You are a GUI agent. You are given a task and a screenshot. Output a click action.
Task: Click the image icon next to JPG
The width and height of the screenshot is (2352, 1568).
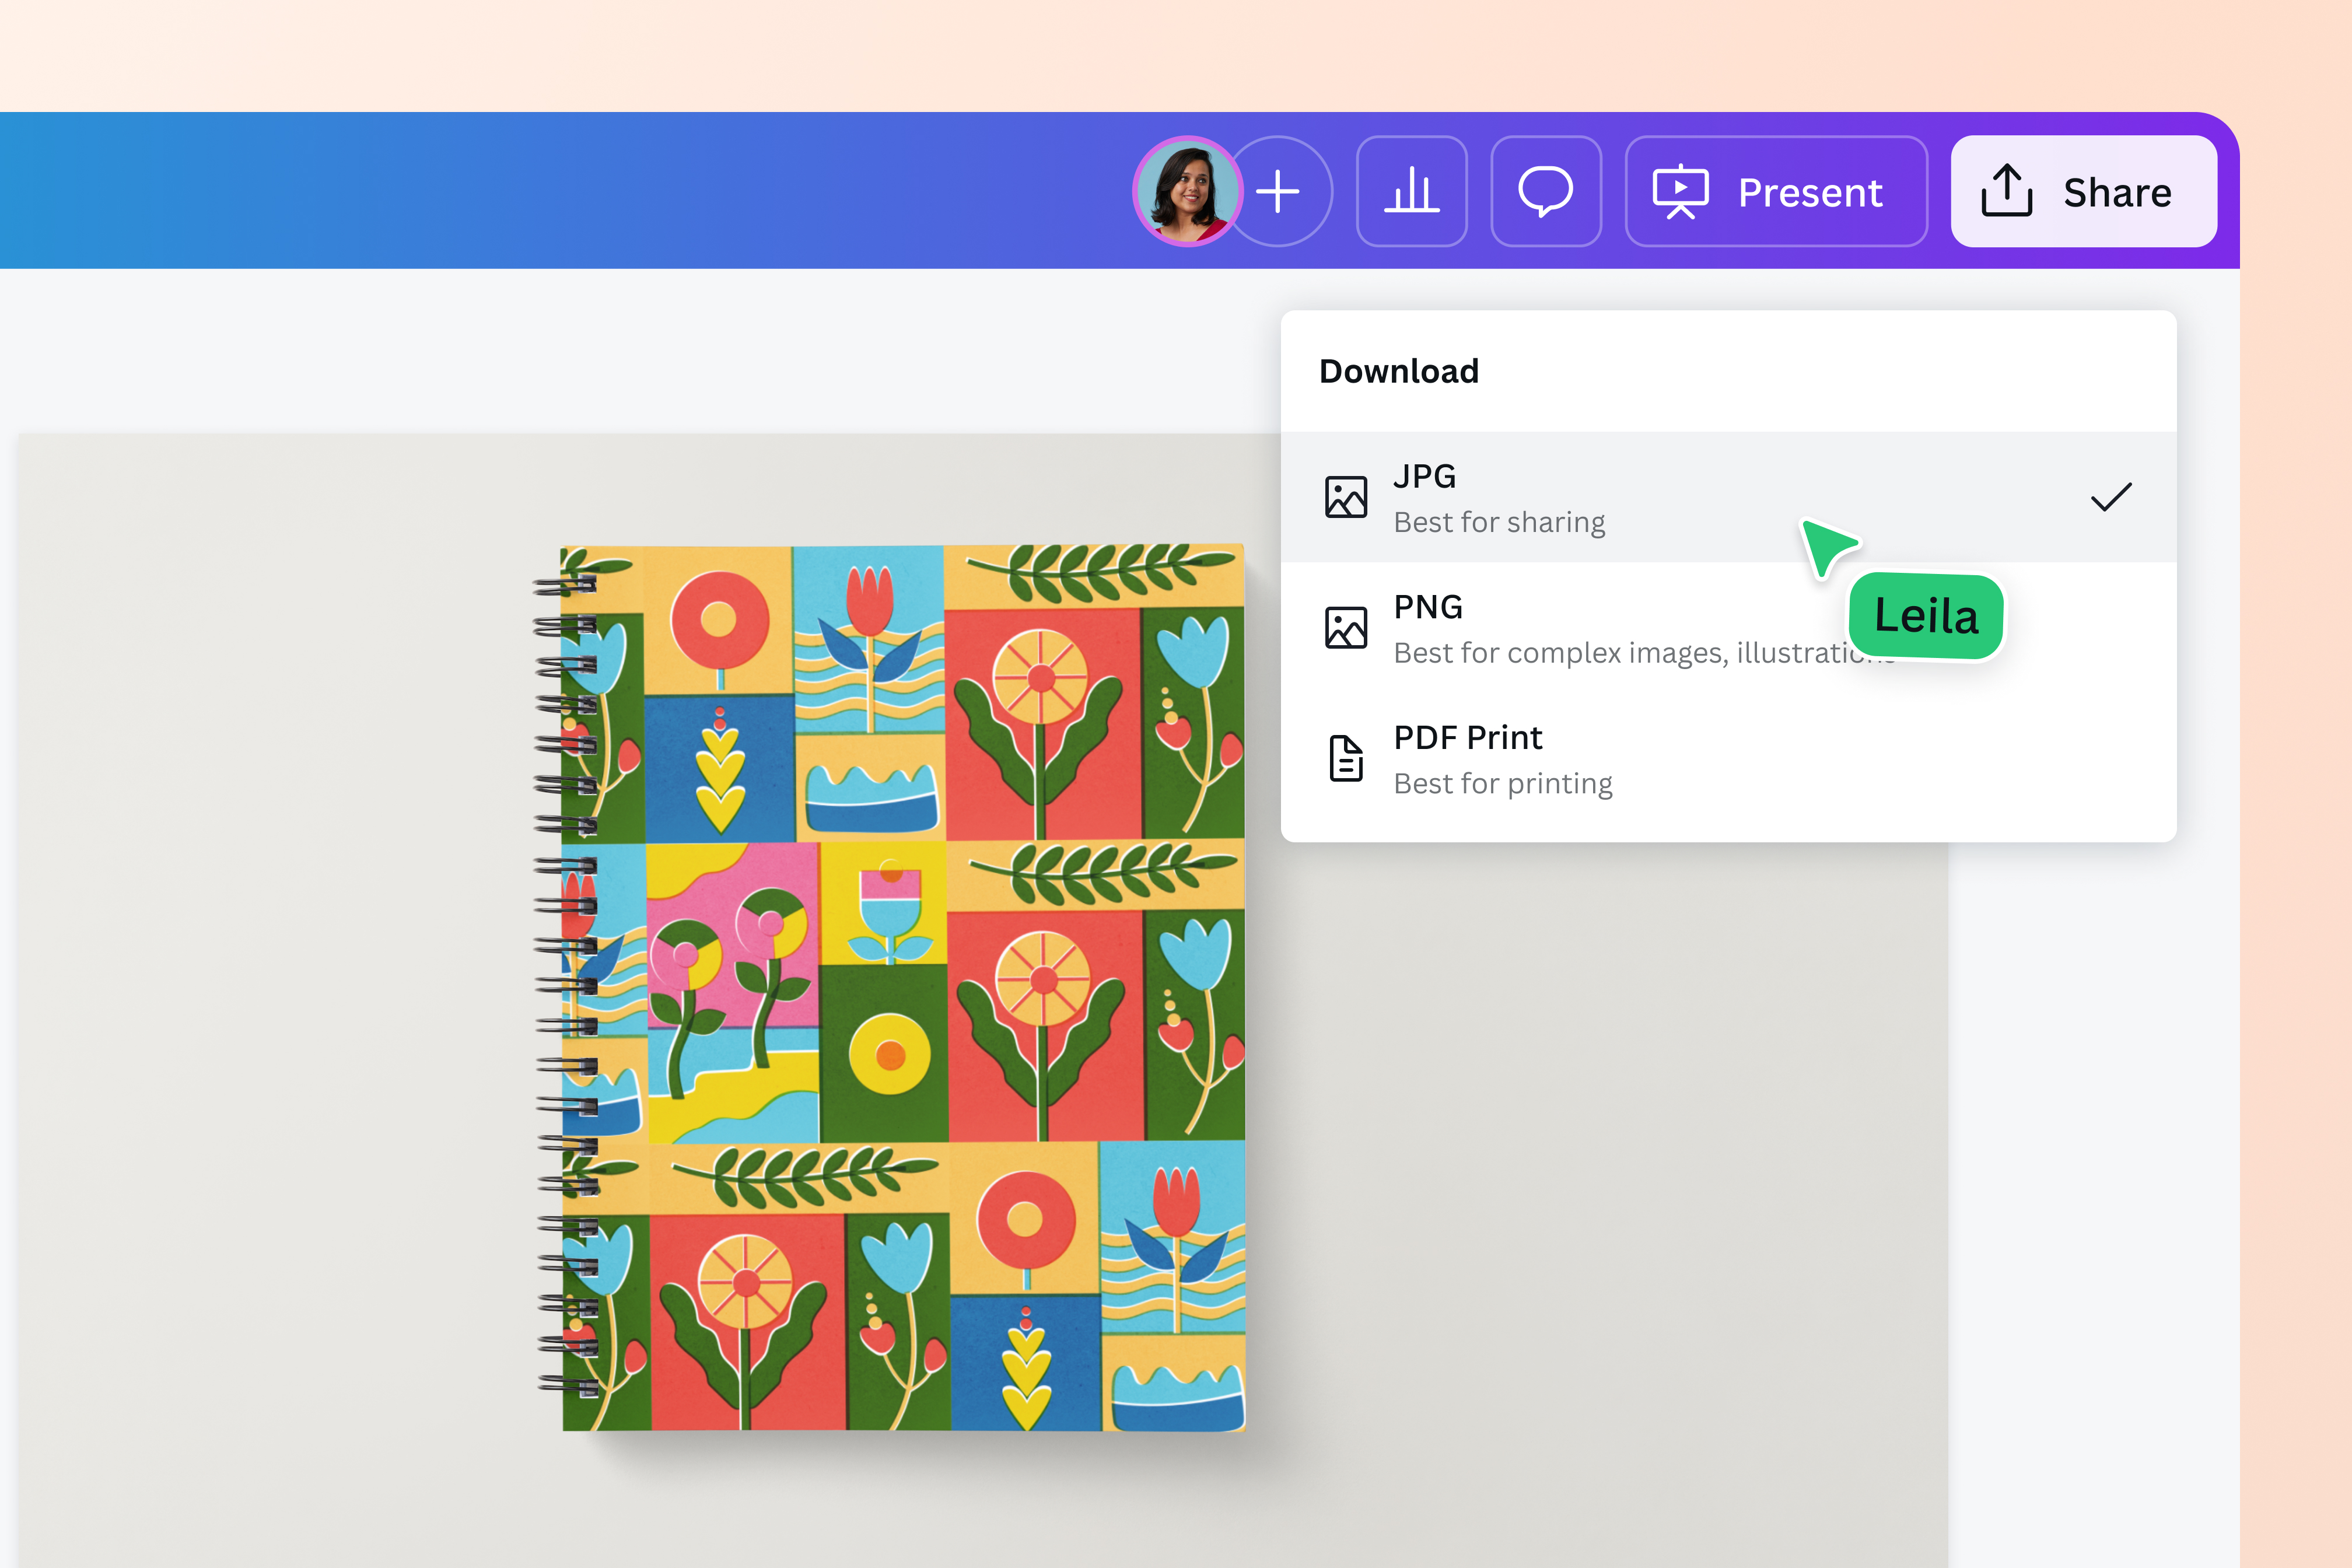point(1345,496)
